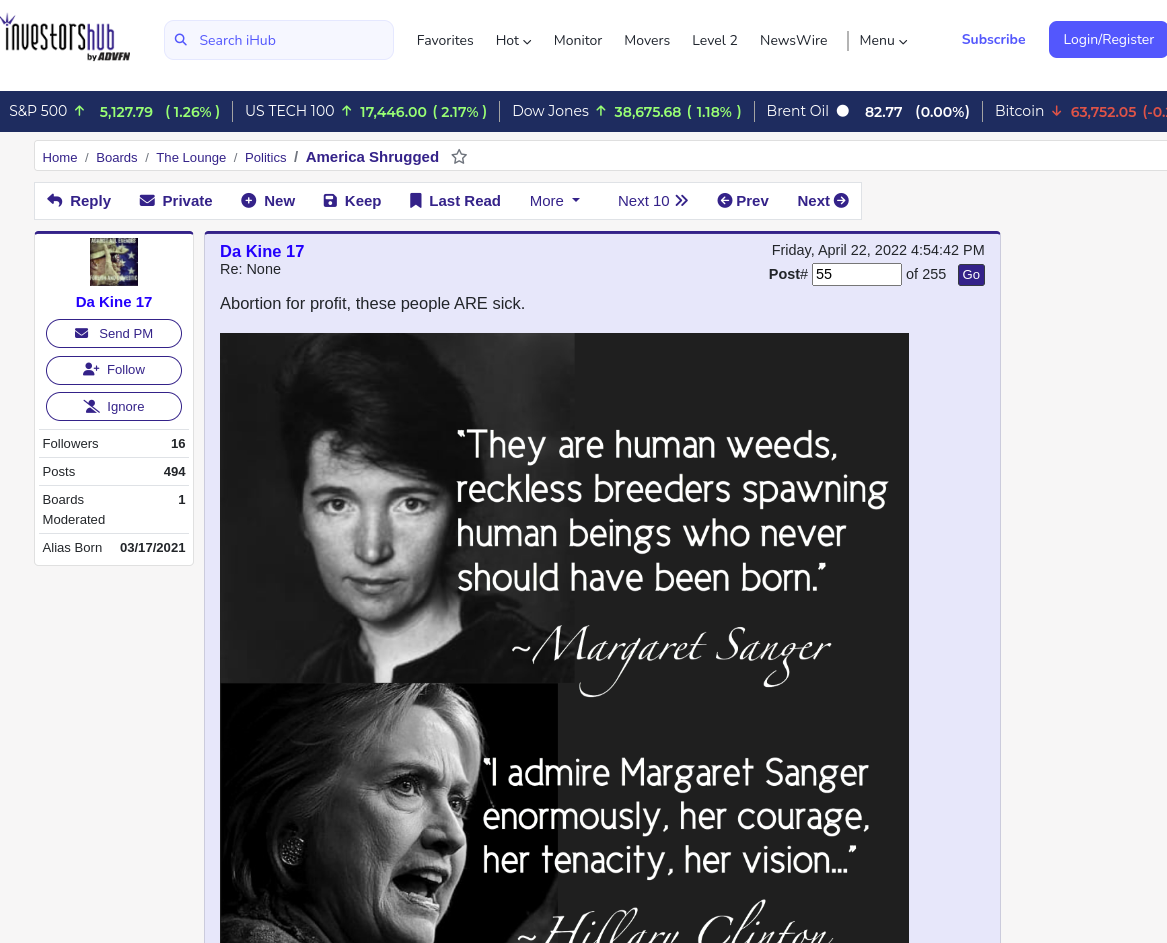
Task: Open the America Shrugged board title
Action: pyautogui.click(x=372, y=157)
